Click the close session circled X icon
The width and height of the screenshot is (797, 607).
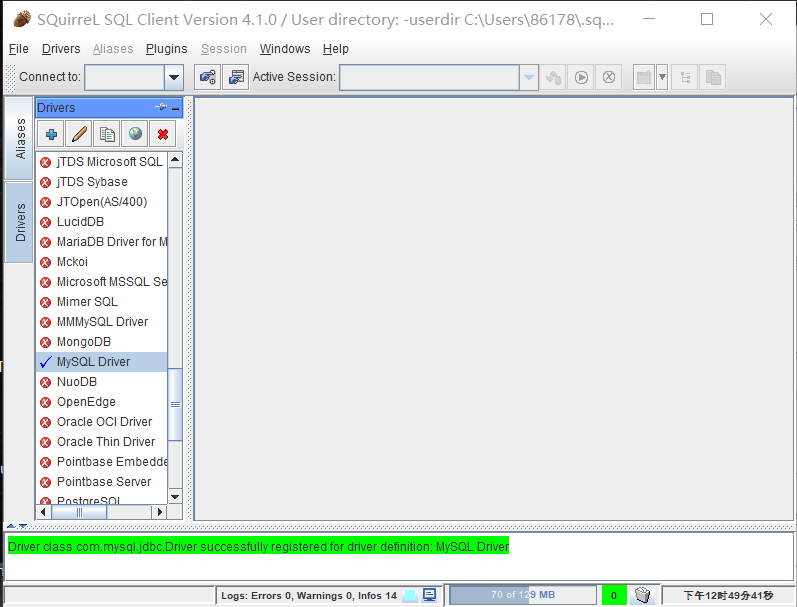[x=609, y=77]
